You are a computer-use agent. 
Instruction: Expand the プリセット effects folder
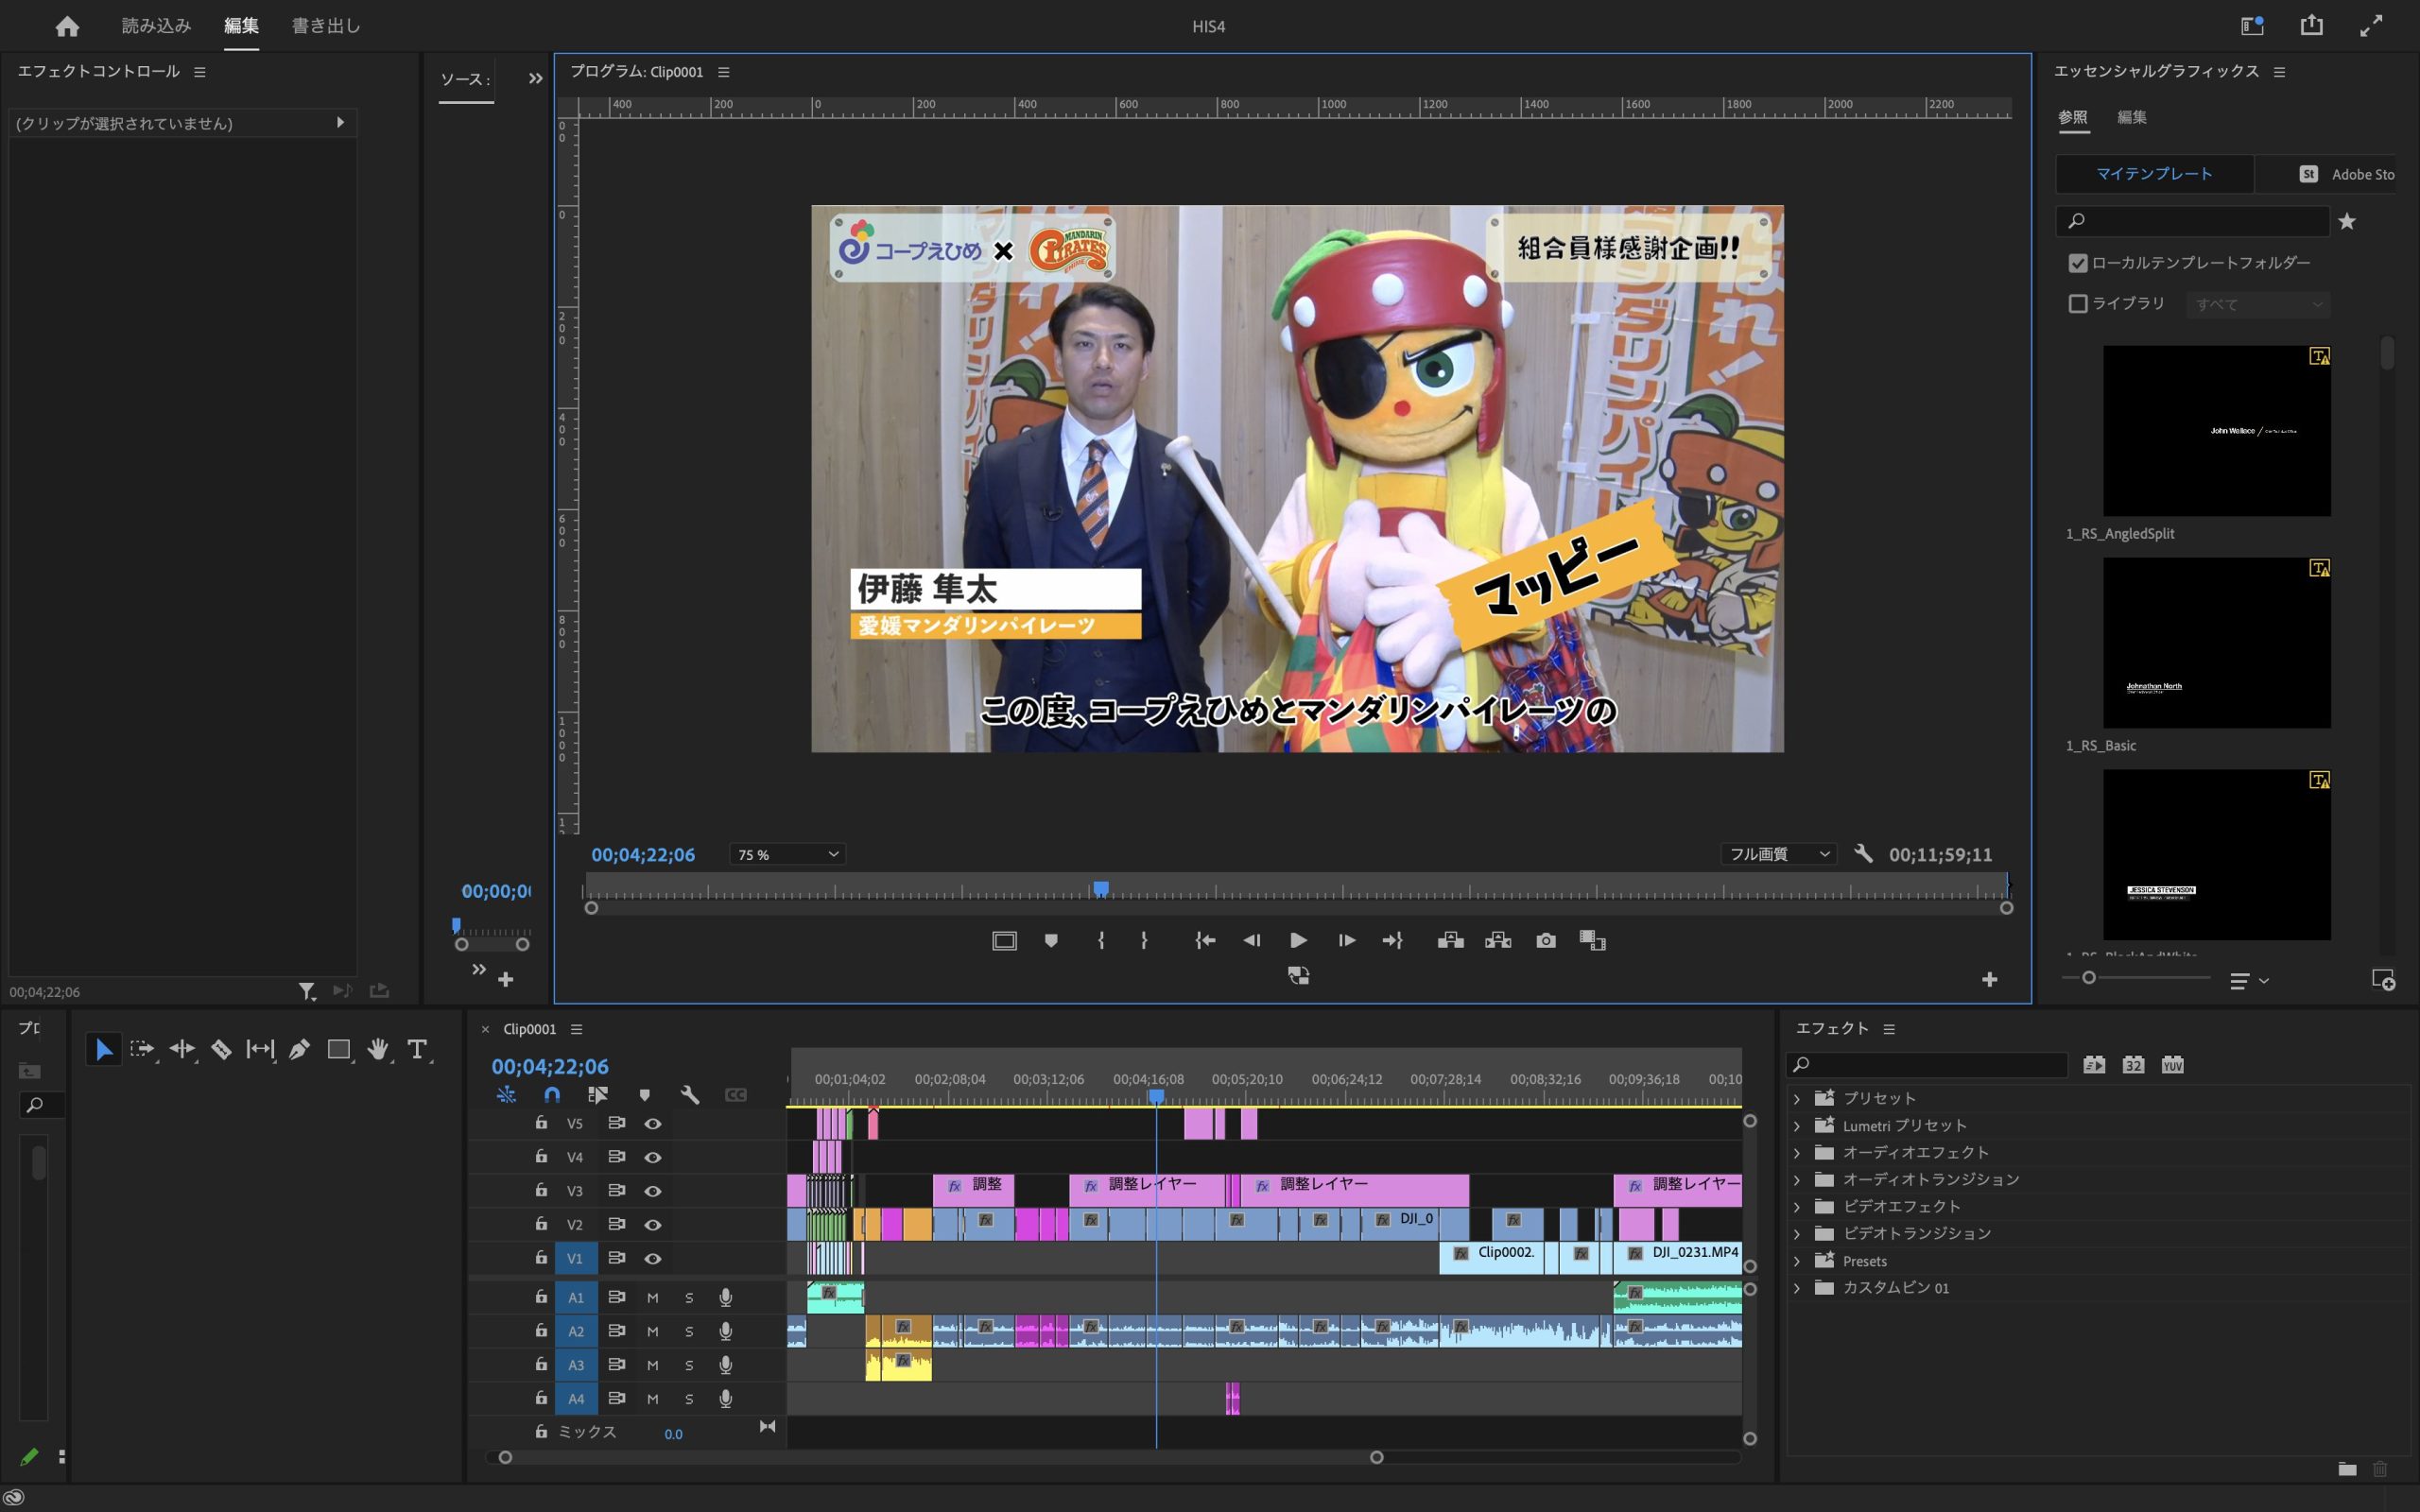tap(1797, 1098)
